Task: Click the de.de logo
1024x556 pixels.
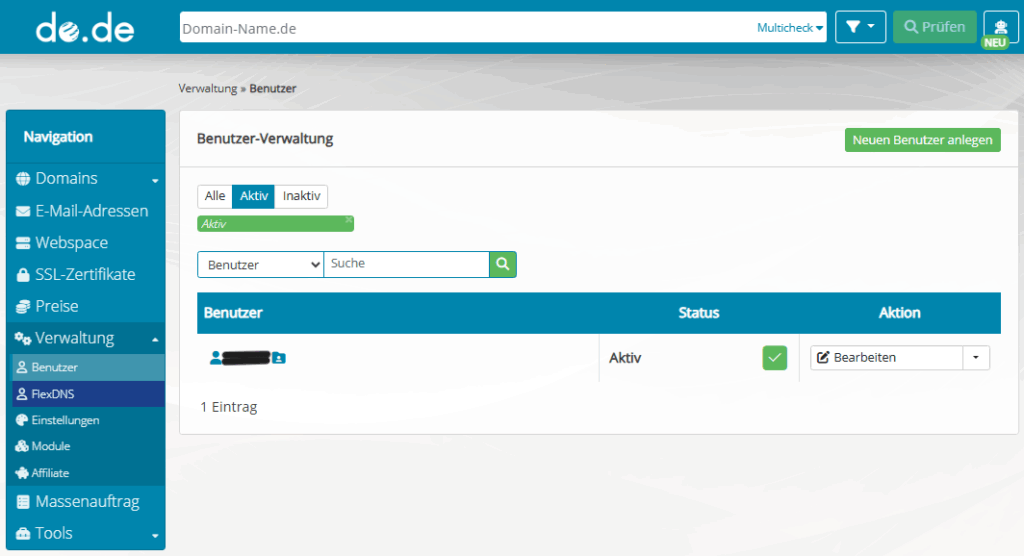Action: (x=85, y=28)
